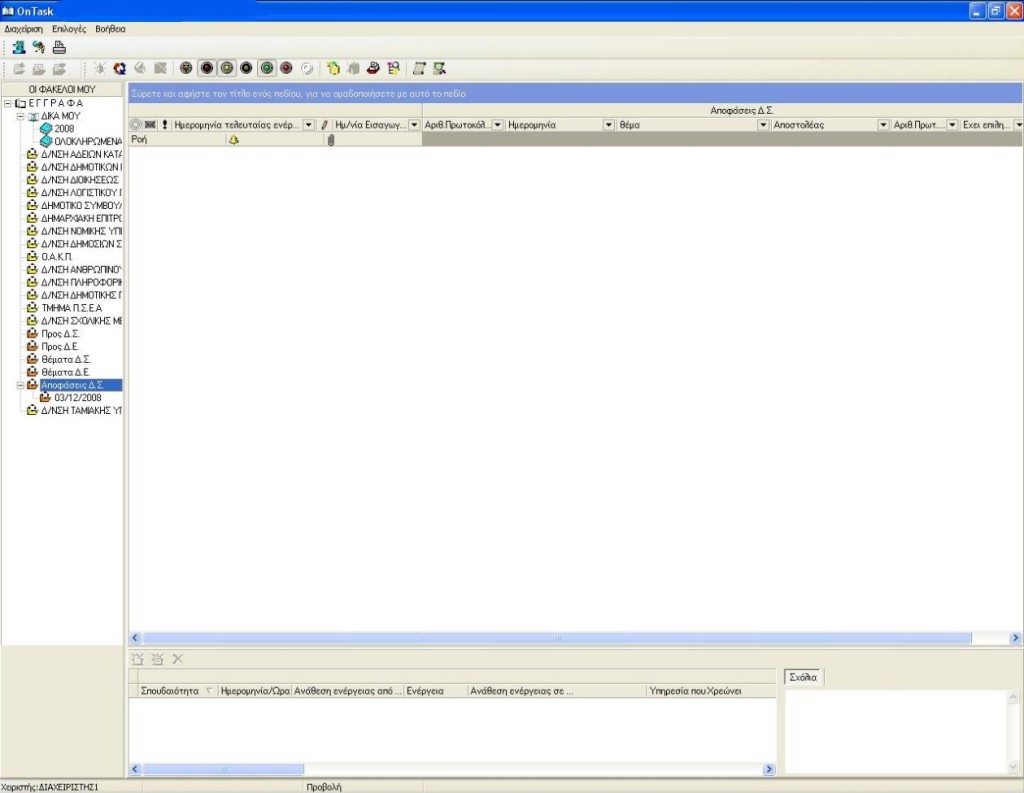Screen dimensions: 1024x793
Task: Click the printer icon in the top toolbar
Action: pos(59,47)
